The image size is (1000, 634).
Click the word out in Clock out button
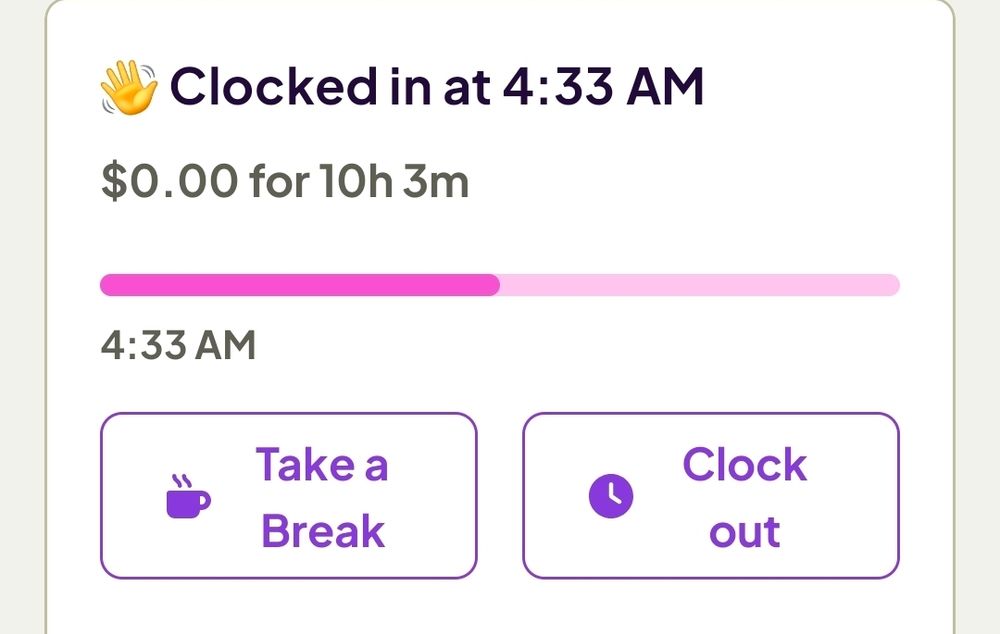point(744,531)
